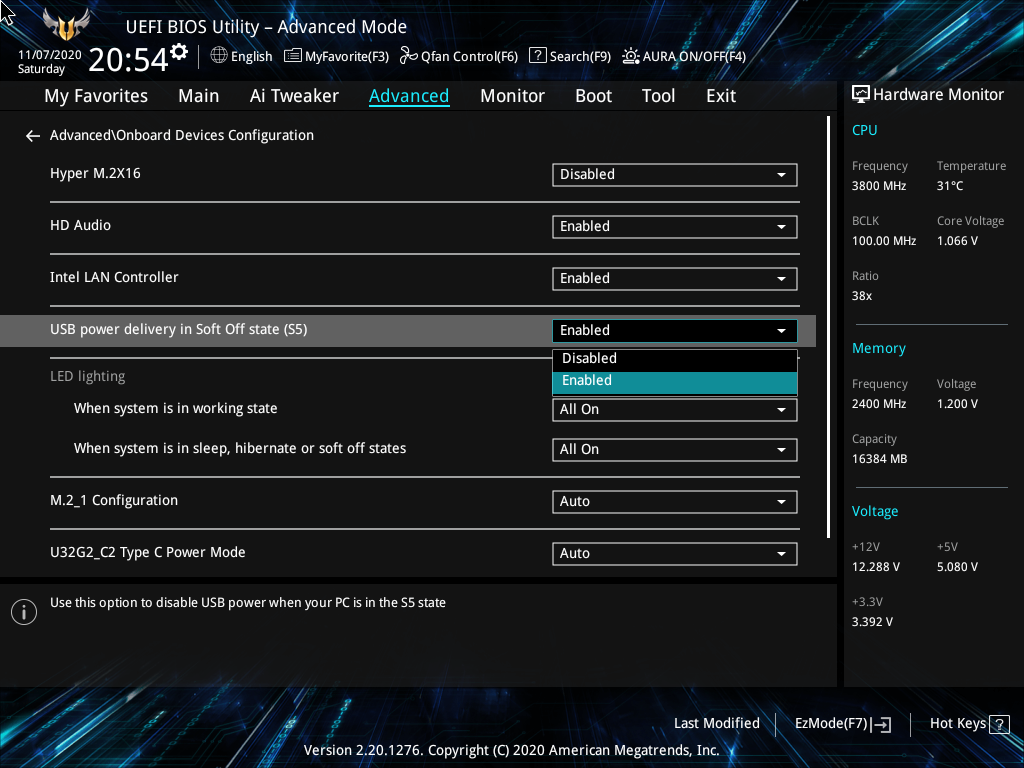Click the English language button
1024x768 pixels.
tap(241, 56)
